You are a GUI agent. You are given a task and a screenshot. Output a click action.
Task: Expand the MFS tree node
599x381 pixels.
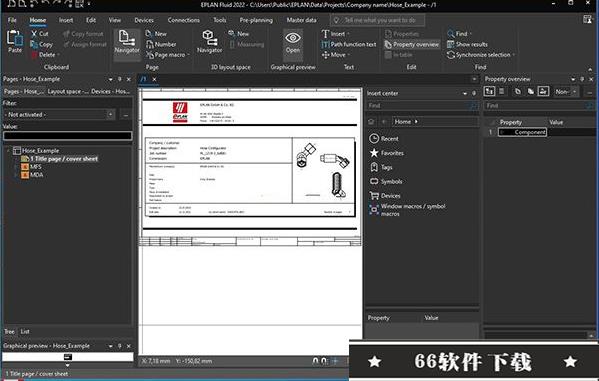tap(16, 167)
